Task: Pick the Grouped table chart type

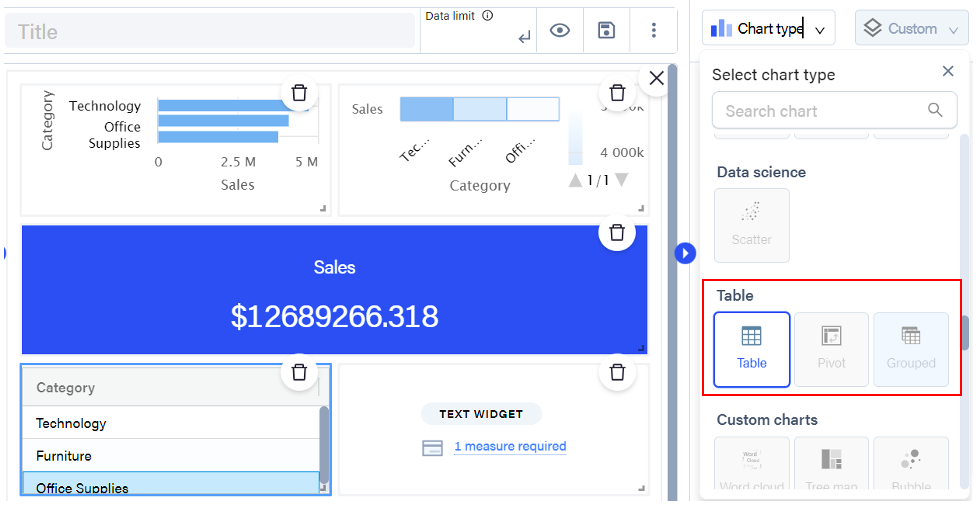Action: (910, 349)
